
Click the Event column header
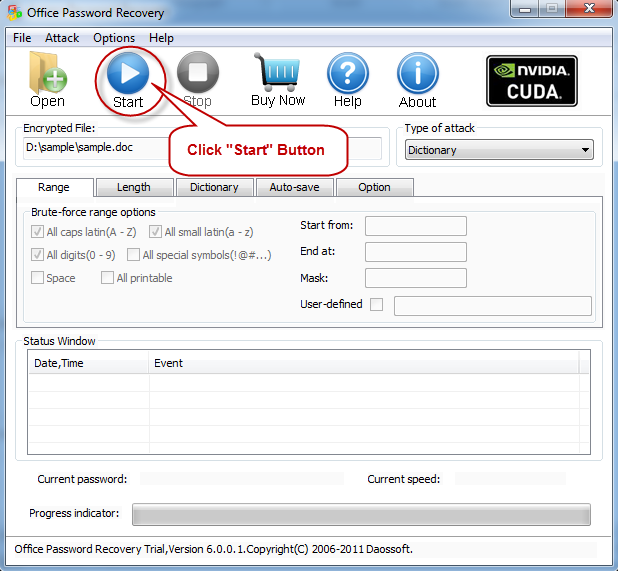pos(363,363)
